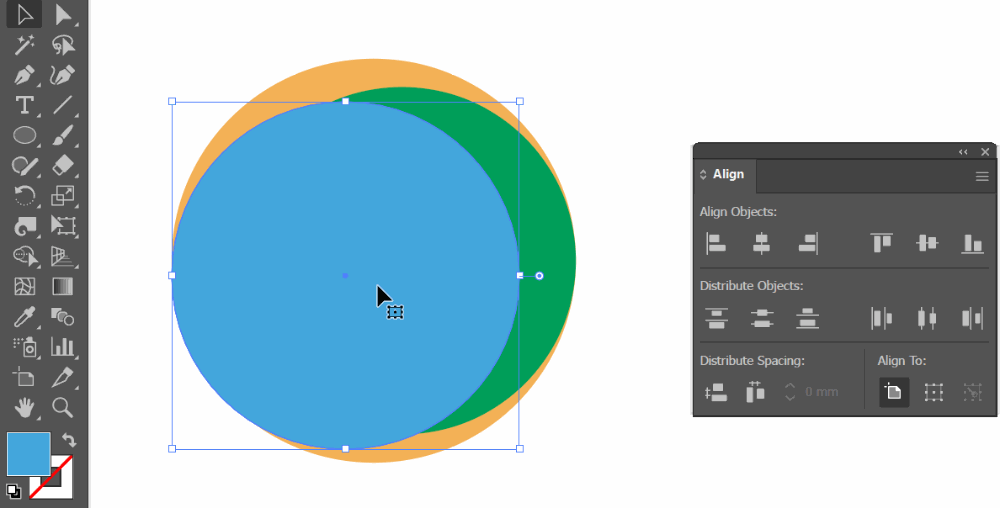Select the Shaper tool
1000x508 pixels.
pos(24,166)
